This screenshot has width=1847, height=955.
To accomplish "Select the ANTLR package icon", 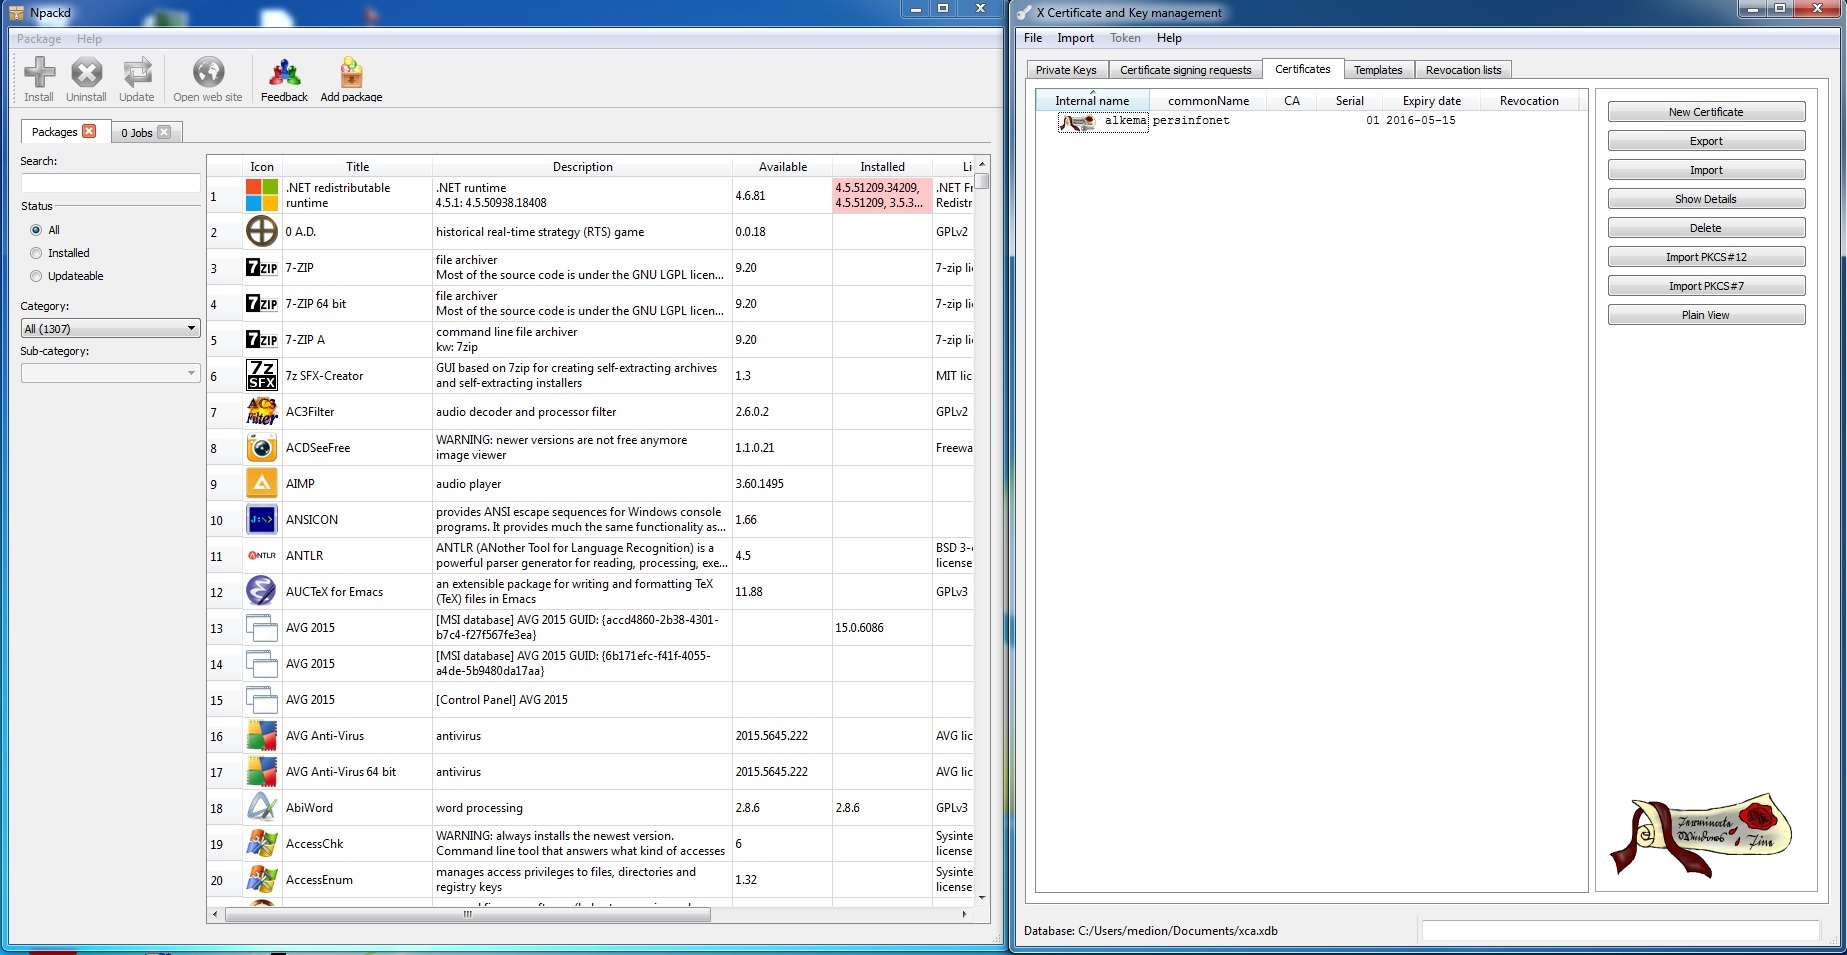I will coord(262,555).
